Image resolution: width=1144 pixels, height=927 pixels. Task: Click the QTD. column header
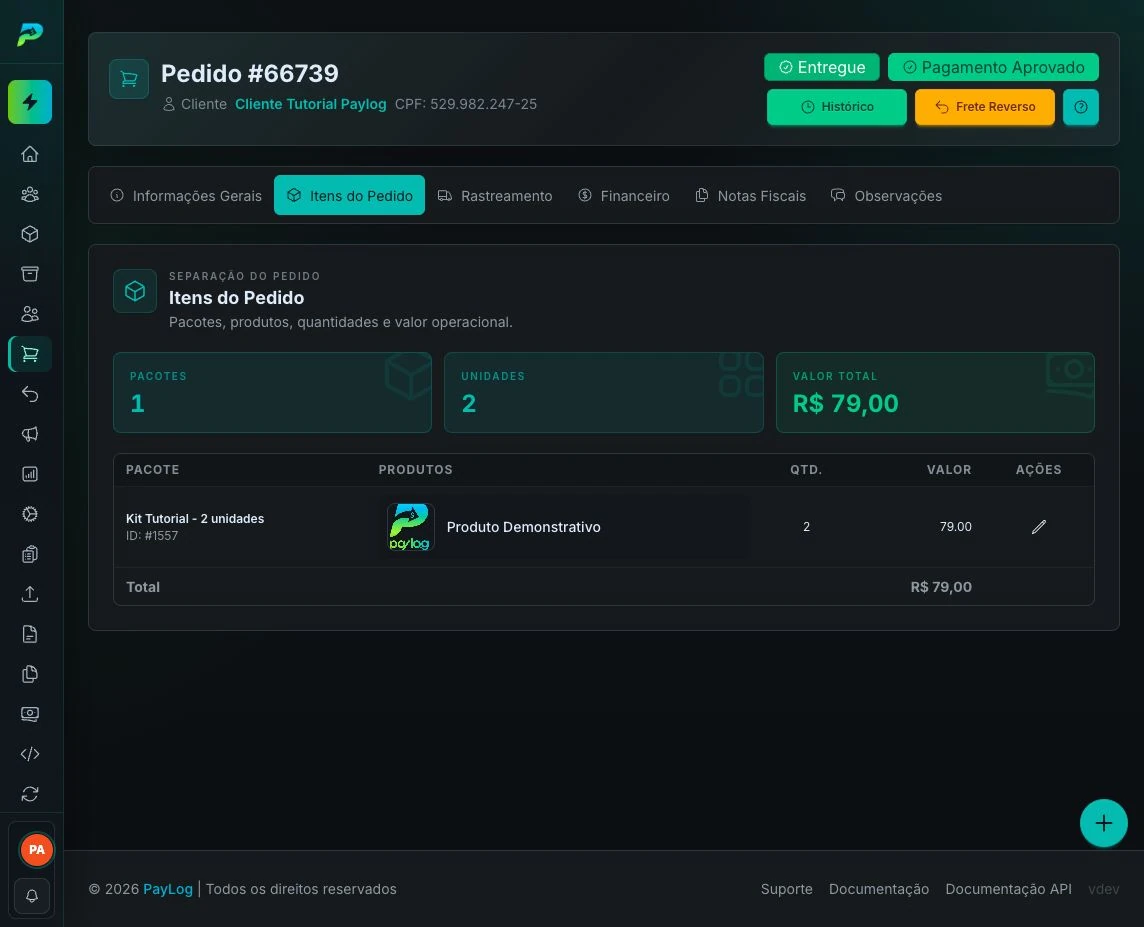tap(806, 470)
